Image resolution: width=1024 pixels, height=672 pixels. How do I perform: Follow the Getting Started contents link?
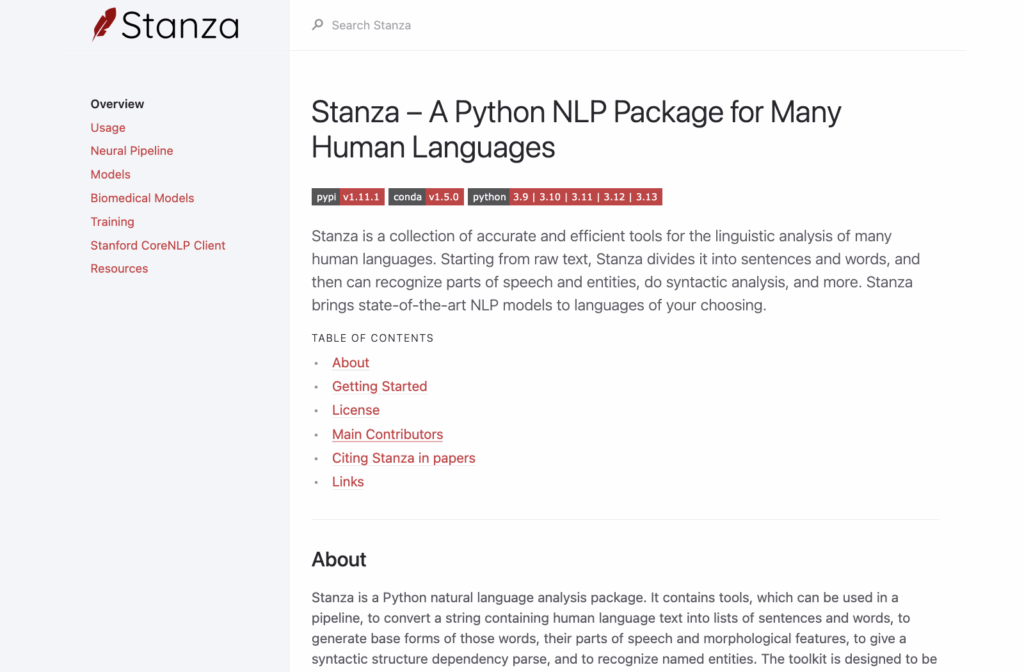point(379,387)
